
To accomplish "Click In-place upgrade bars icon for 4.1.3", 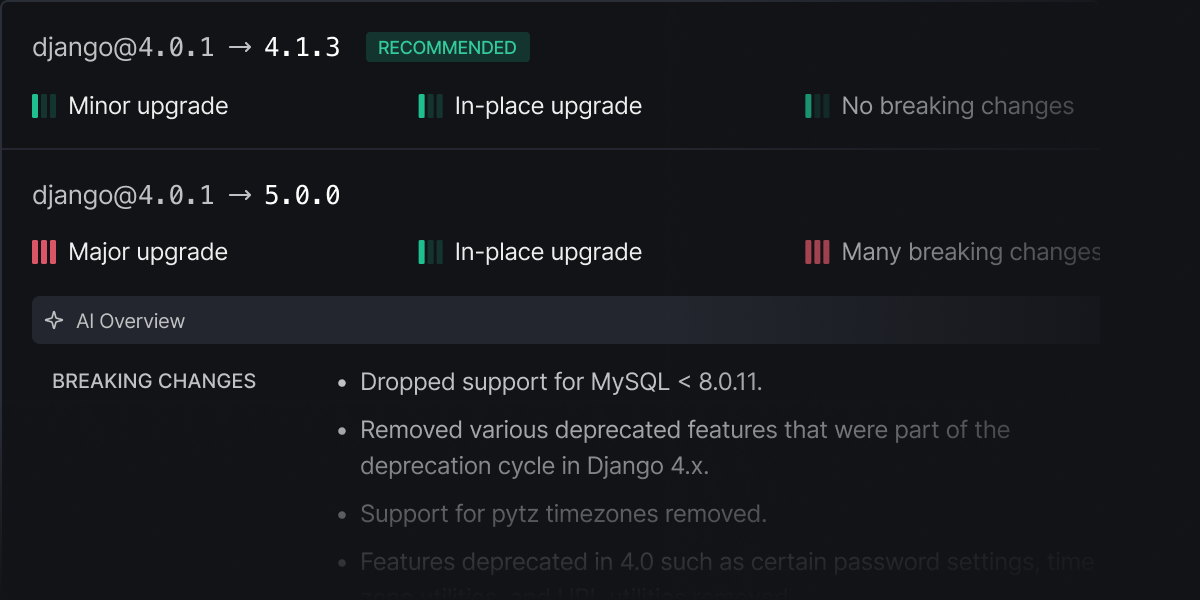I will point(430,106).
